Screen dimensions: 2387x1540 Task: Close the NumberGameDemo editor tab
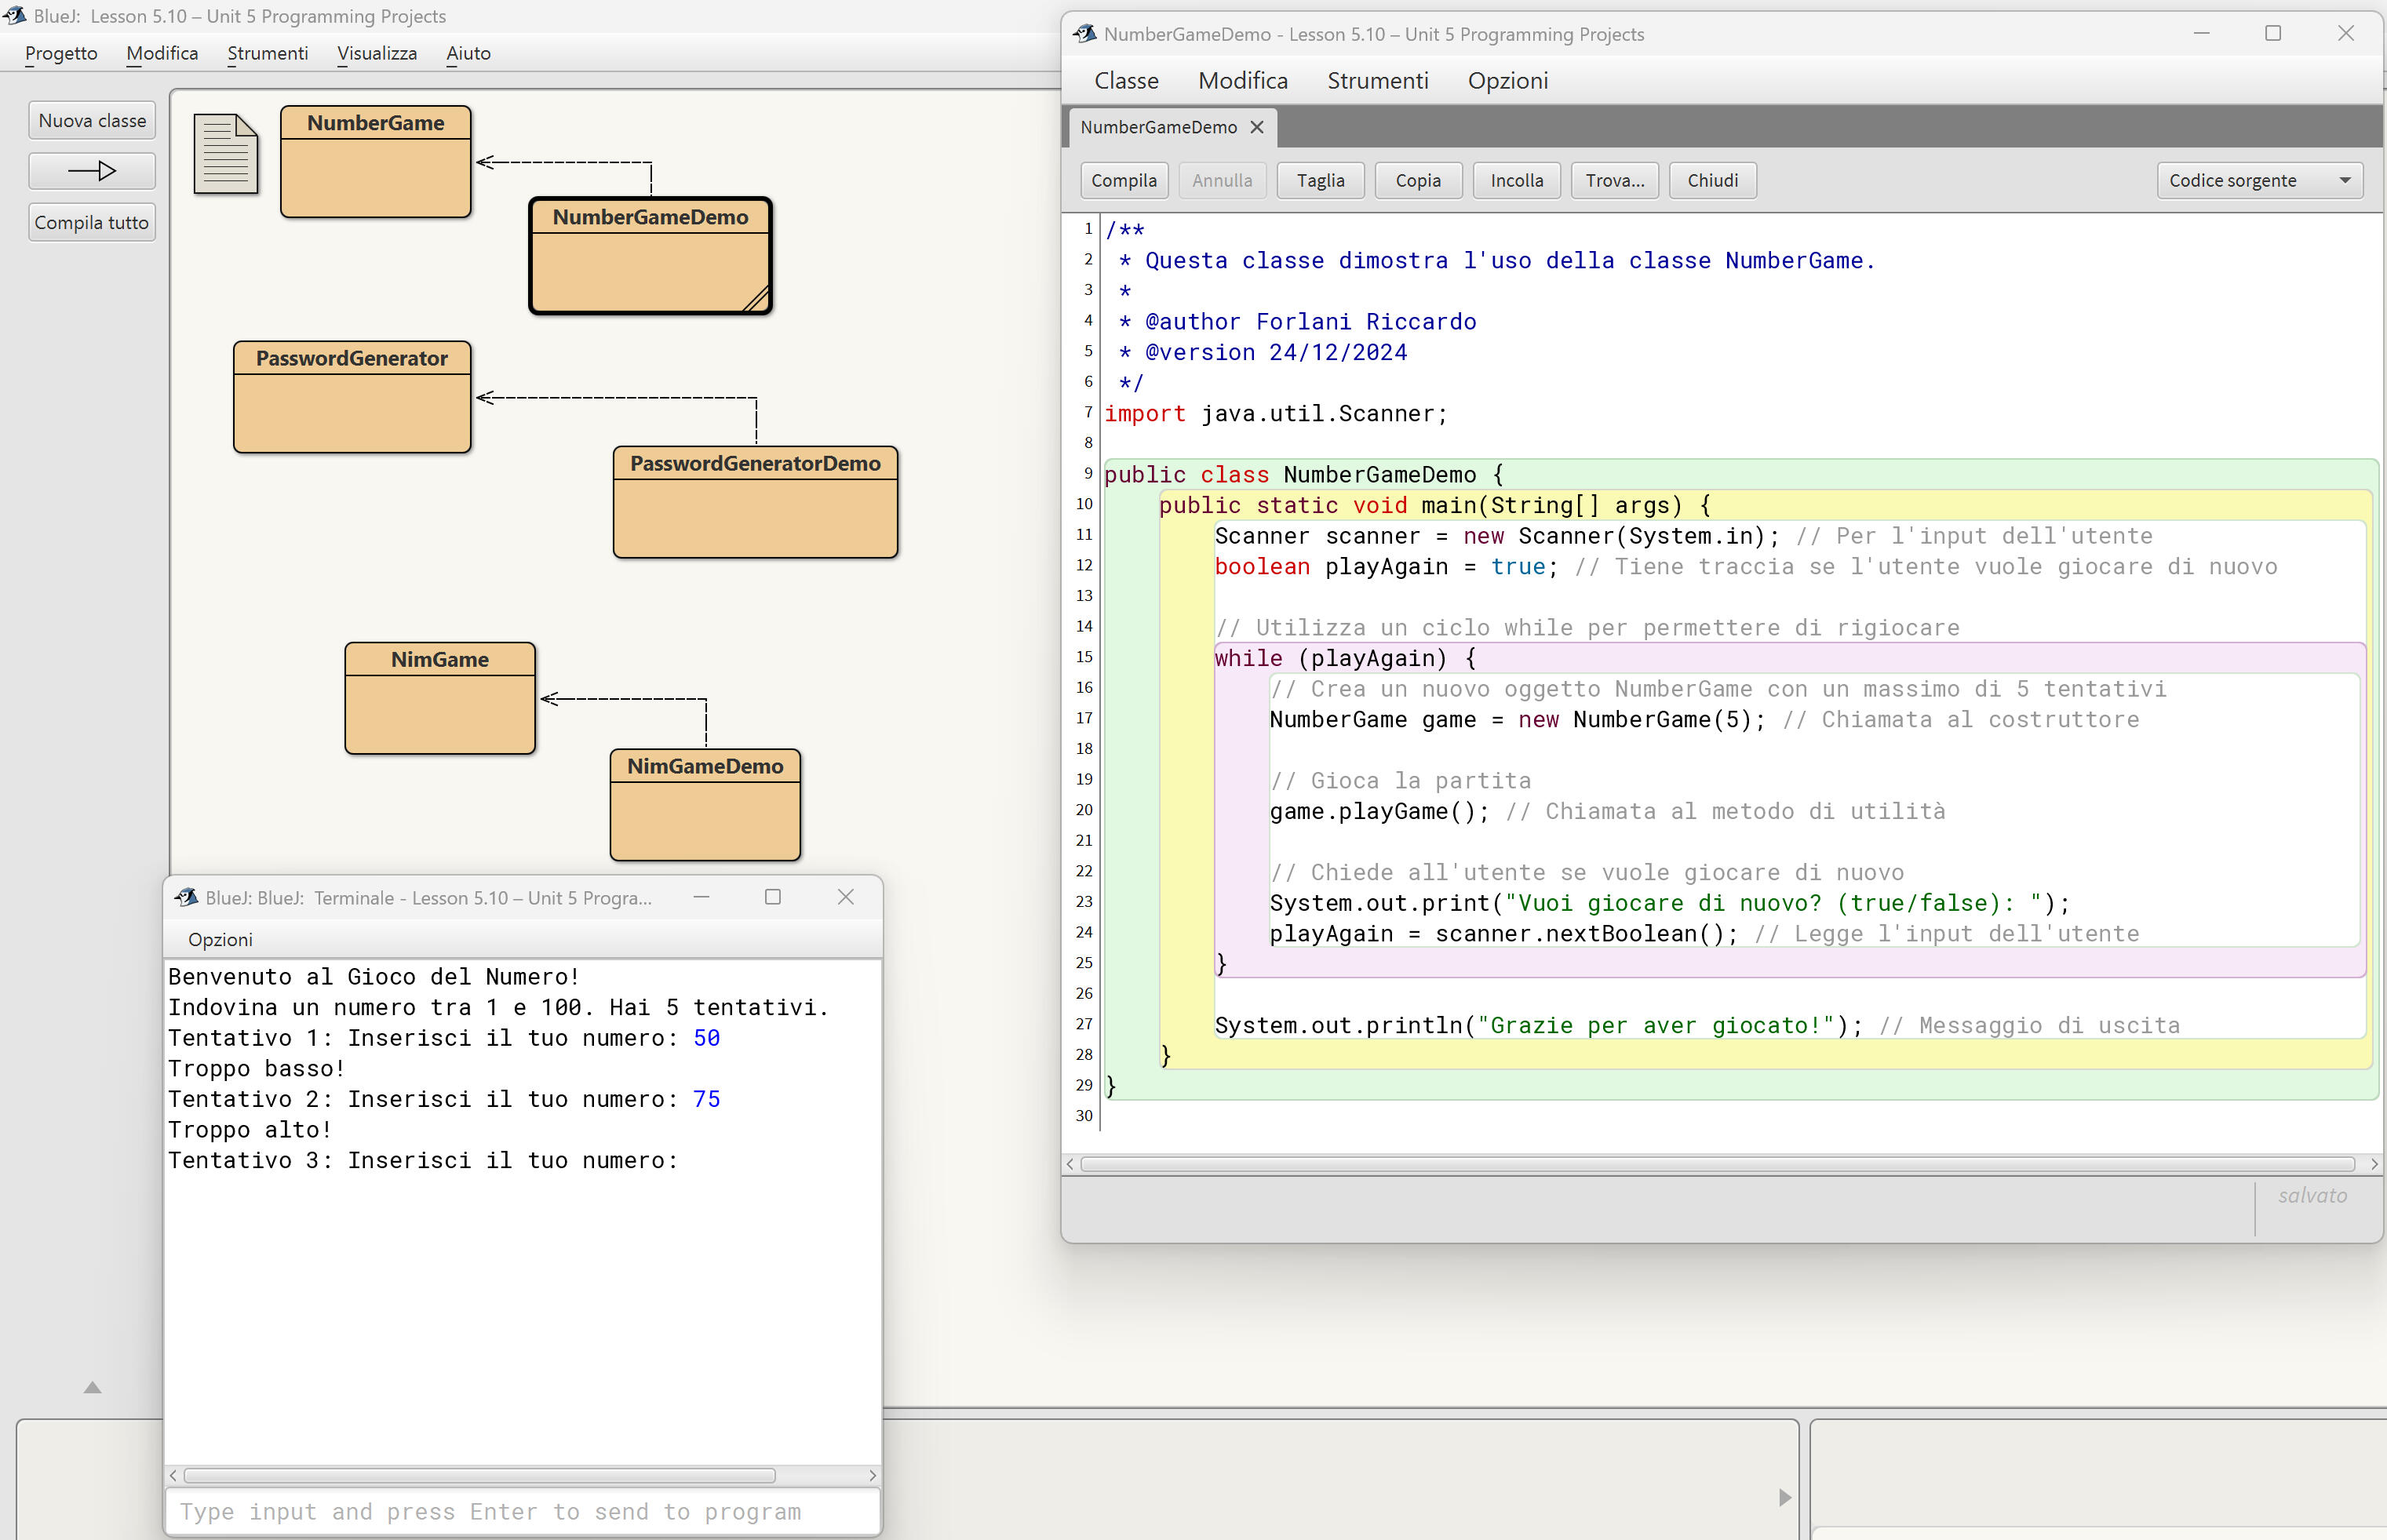point(1257,127)
